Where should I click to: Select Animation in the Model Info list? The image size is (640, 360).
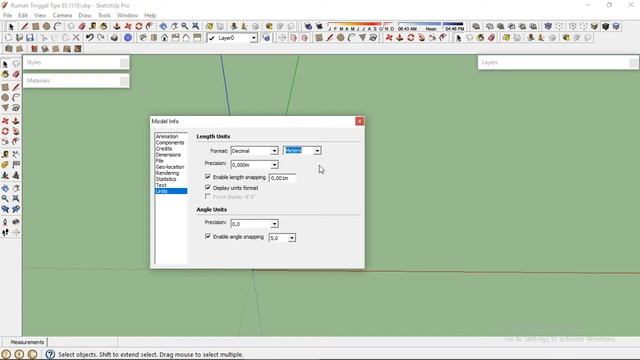(167, 136)
